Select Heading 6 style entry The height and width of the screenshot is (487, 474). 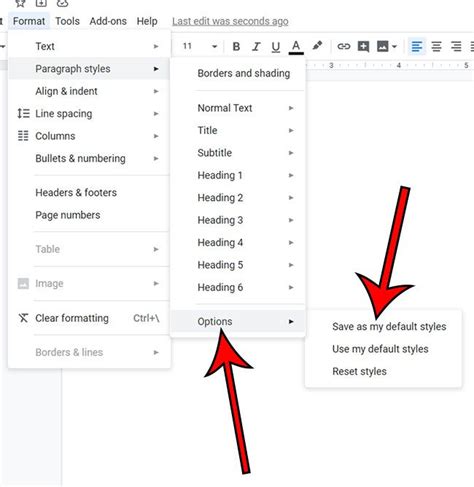pos(238,287)
